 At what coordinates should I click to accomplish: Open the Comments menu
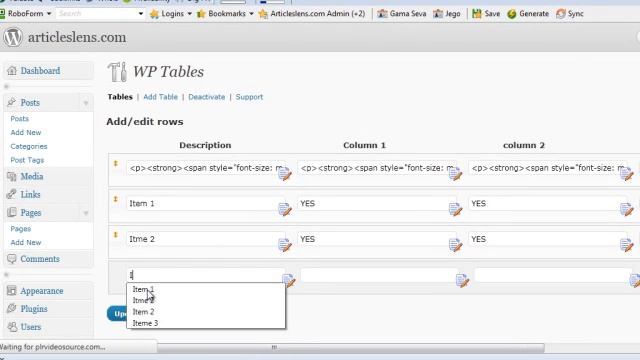40,259
